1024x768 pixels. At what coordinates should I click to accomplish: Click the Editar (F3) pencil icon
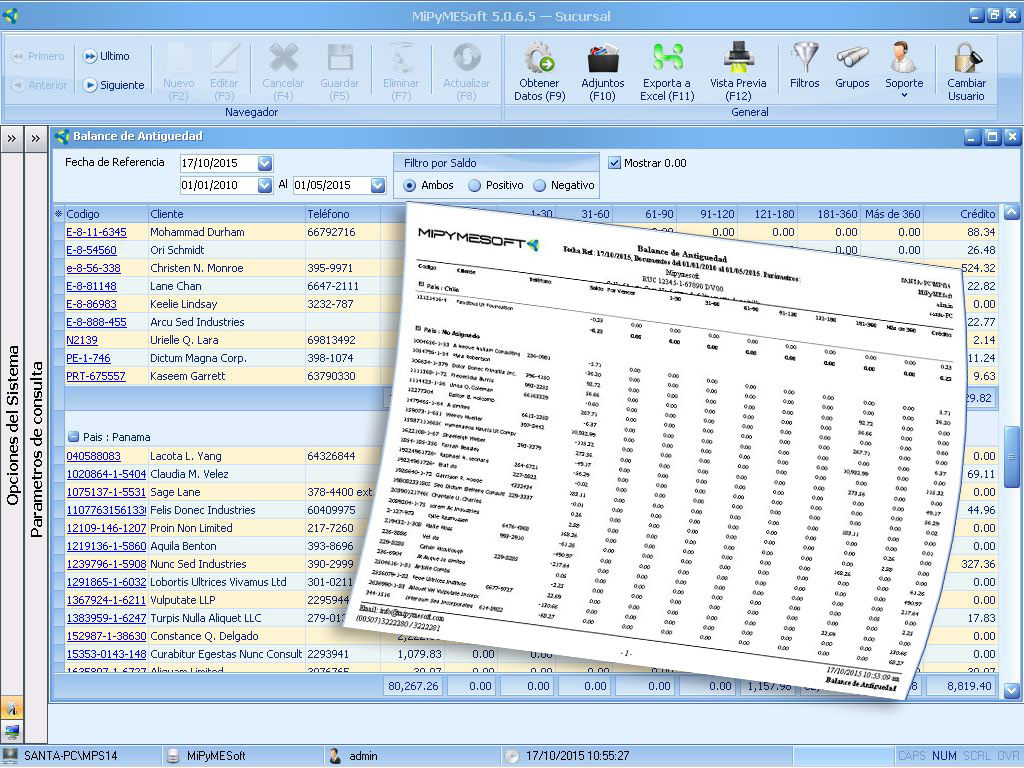click(x=224, y=59)
